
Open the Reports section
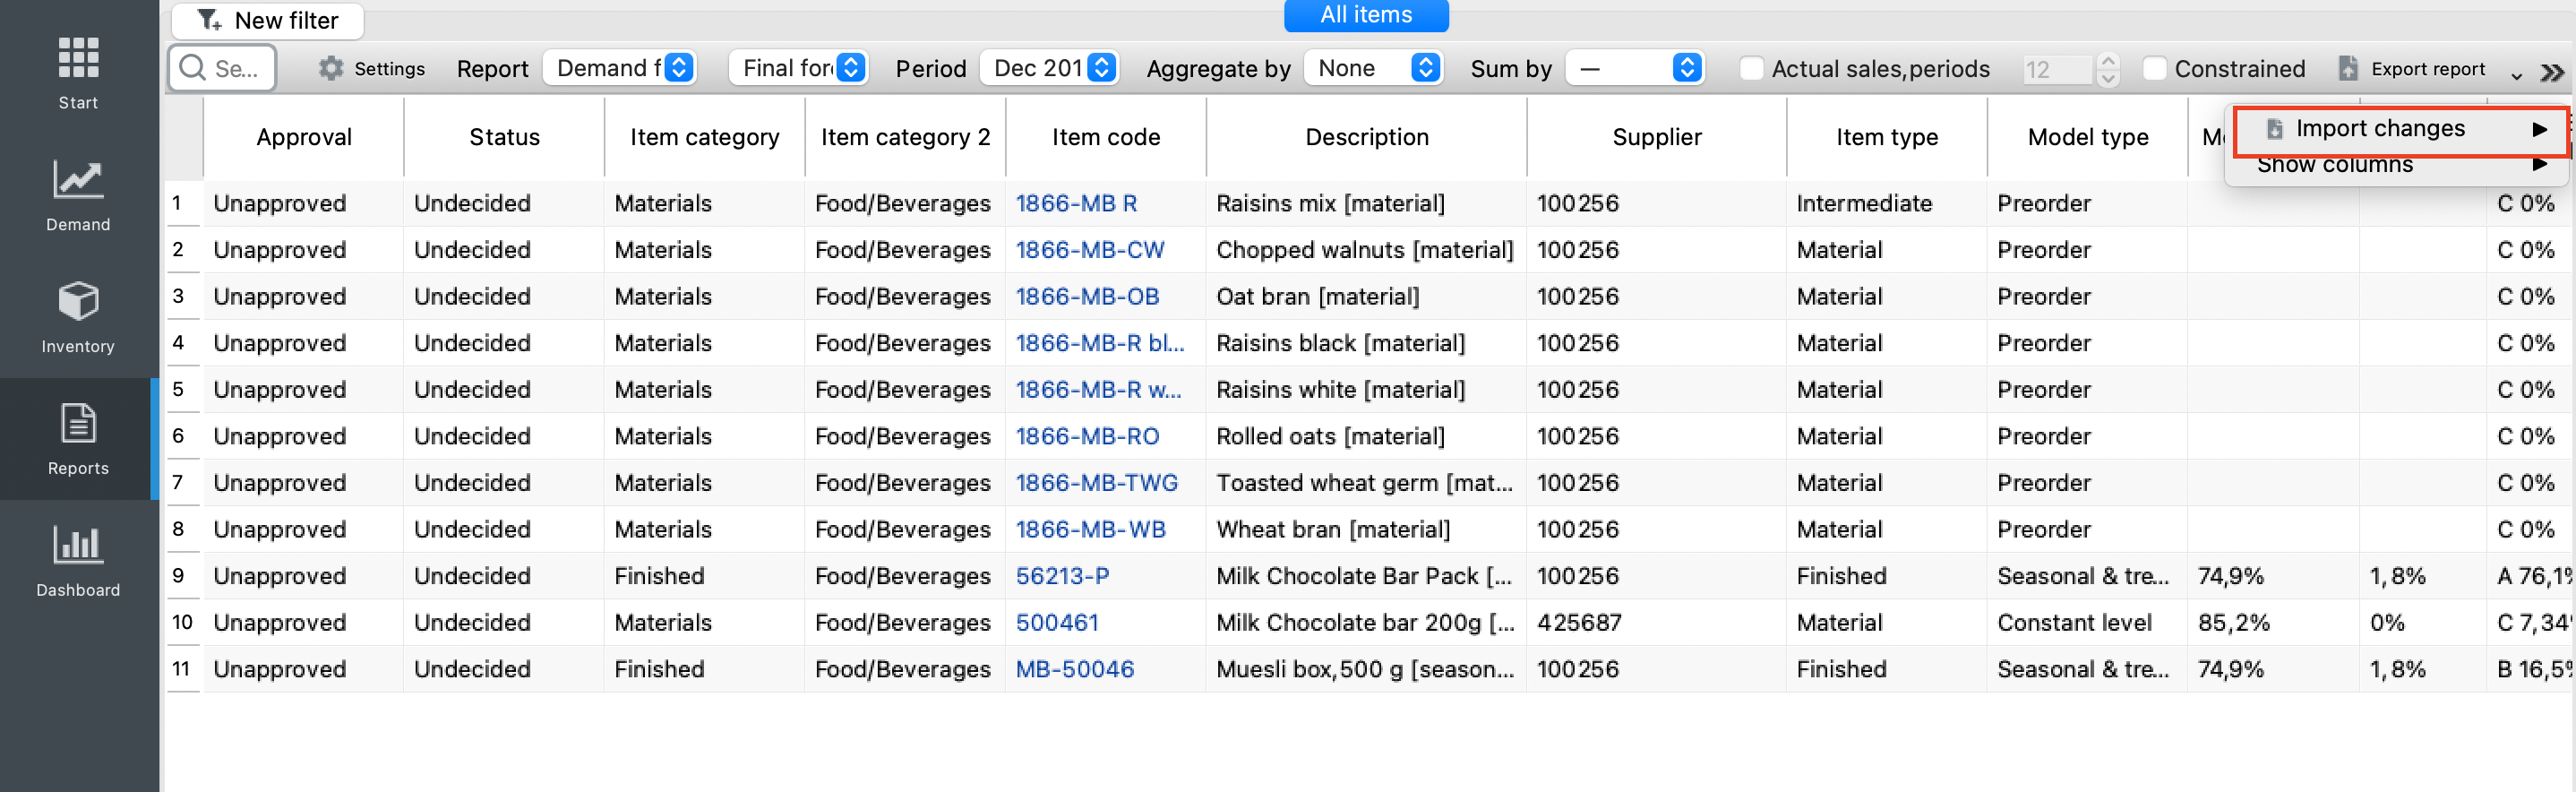click(78, 439)
